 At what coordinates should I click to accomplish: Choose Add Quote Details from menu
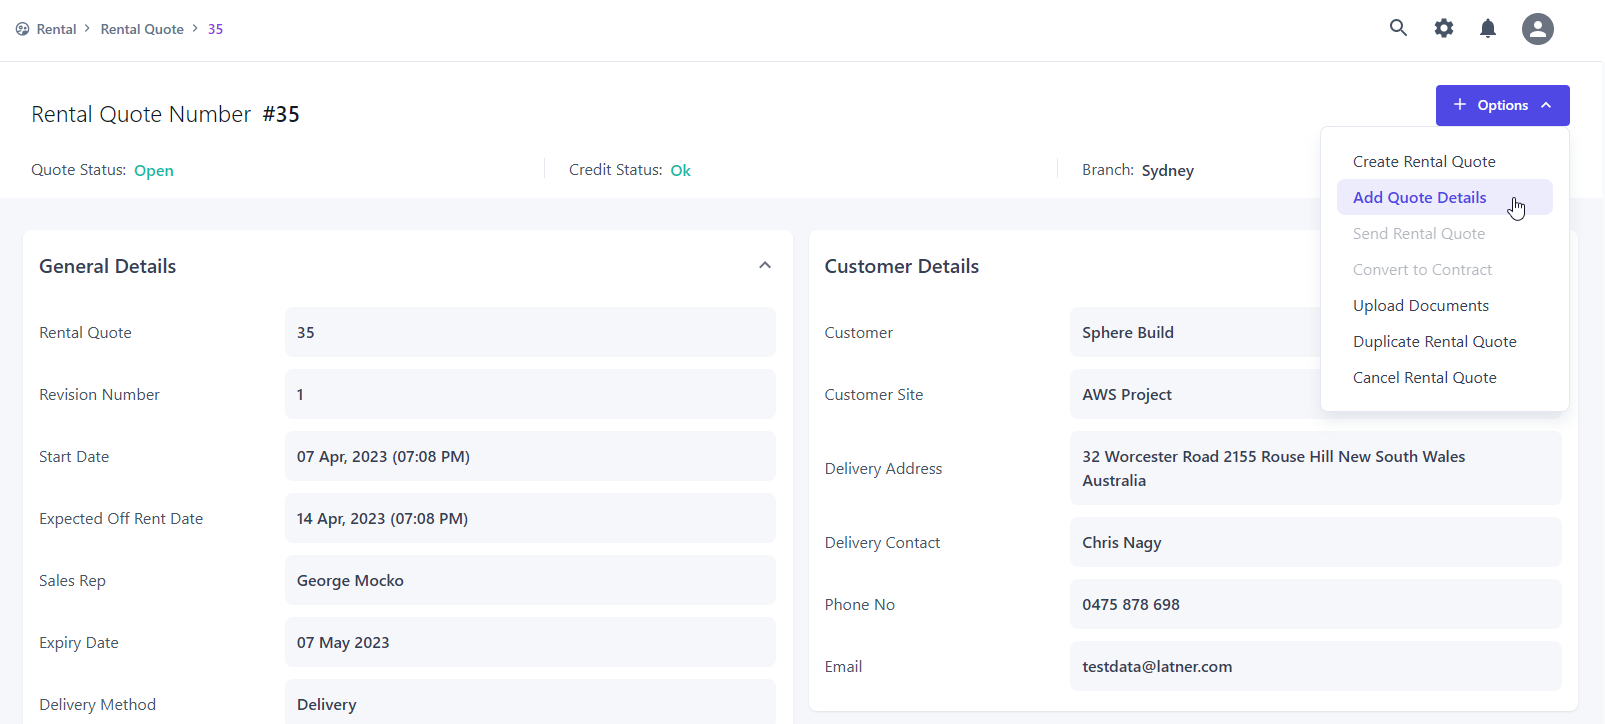pyautogui.click(x=1419, y=198)
